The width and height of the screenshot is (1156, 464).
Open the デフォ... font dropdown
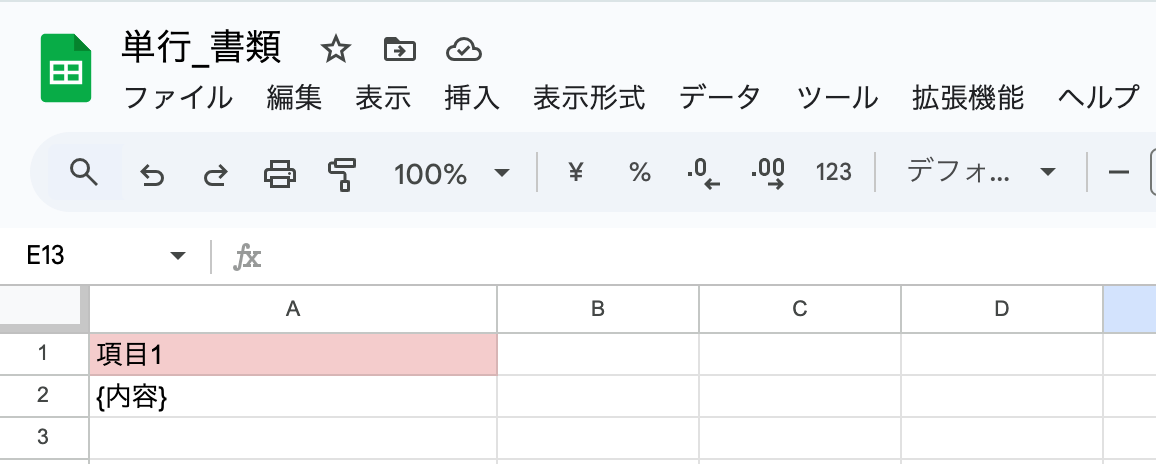pos(980,173)
